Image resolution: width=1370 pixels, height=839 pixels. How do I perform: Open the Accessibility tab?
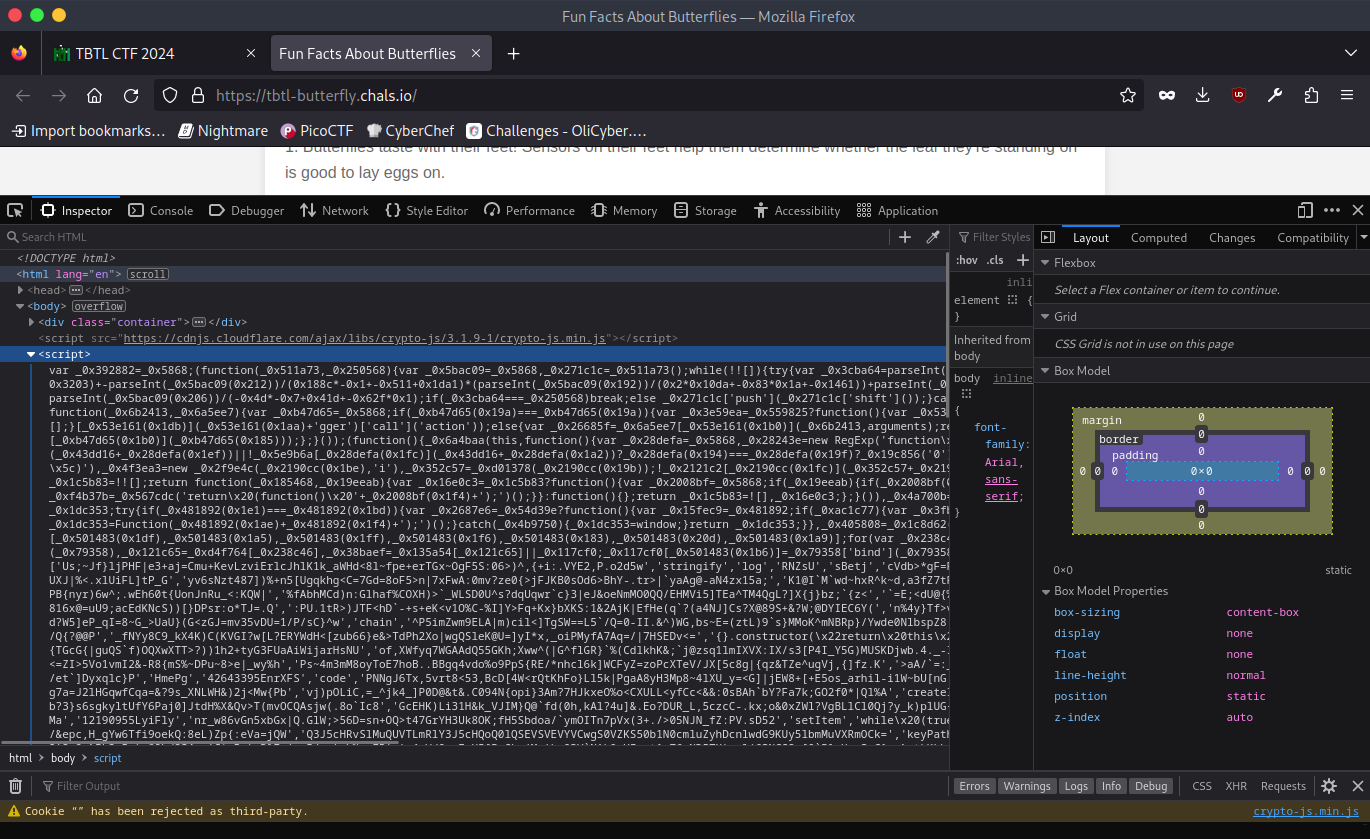pos(796,210)
